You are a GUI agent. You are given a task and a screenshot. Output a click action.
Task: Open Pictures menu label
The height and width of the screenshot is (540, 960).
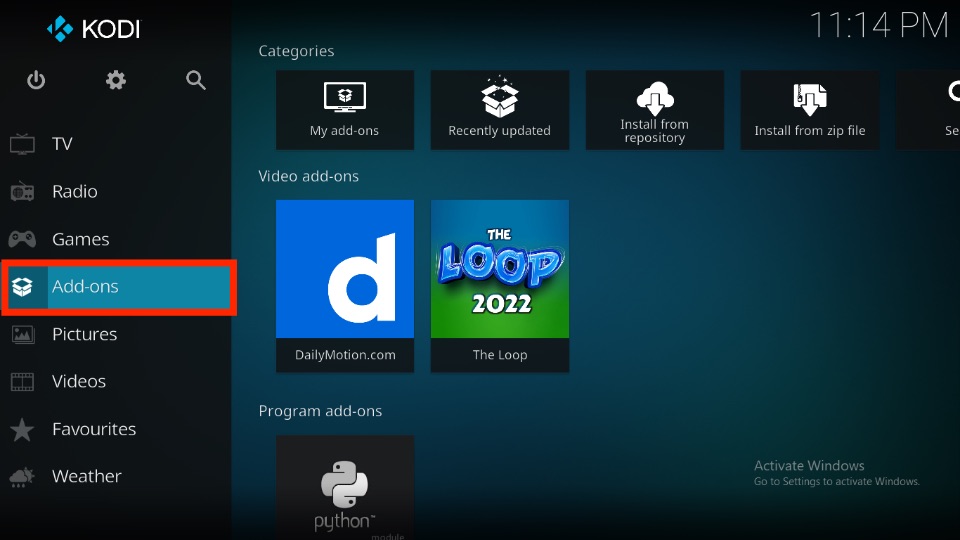click(x=84, y=334)
